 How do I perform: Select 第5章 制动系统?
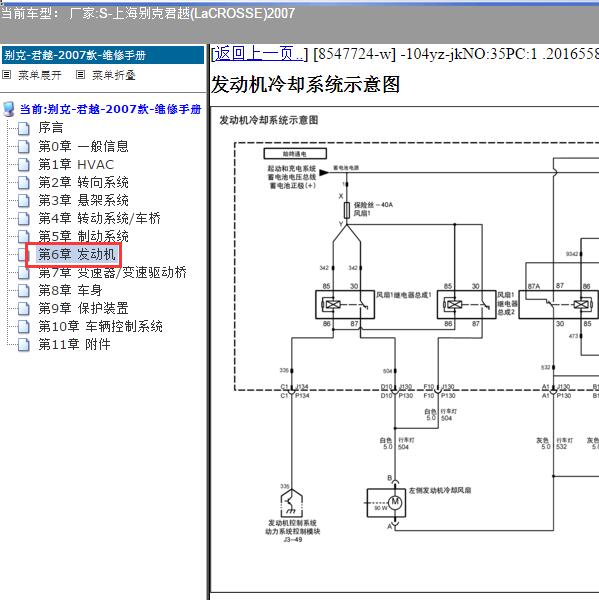83,236
